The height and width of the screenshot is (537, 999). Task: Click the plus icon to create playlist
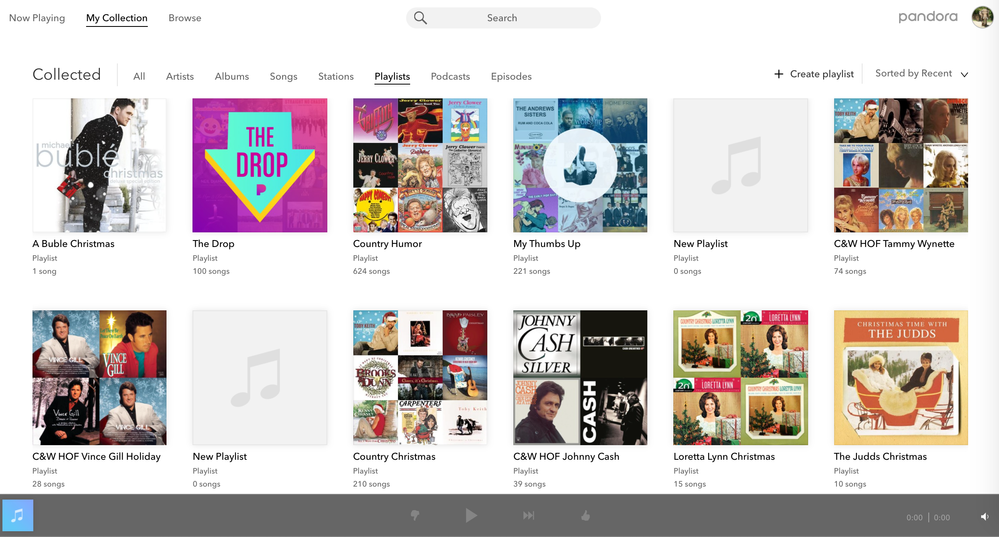(779, 74)
